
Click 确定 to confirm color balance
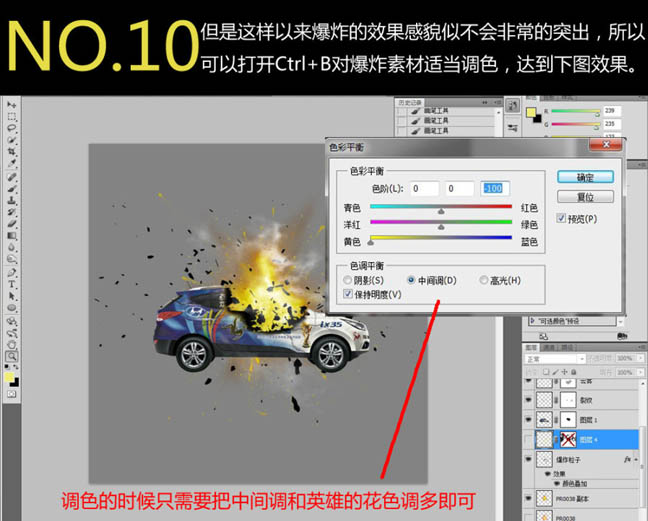pos(585,177)
